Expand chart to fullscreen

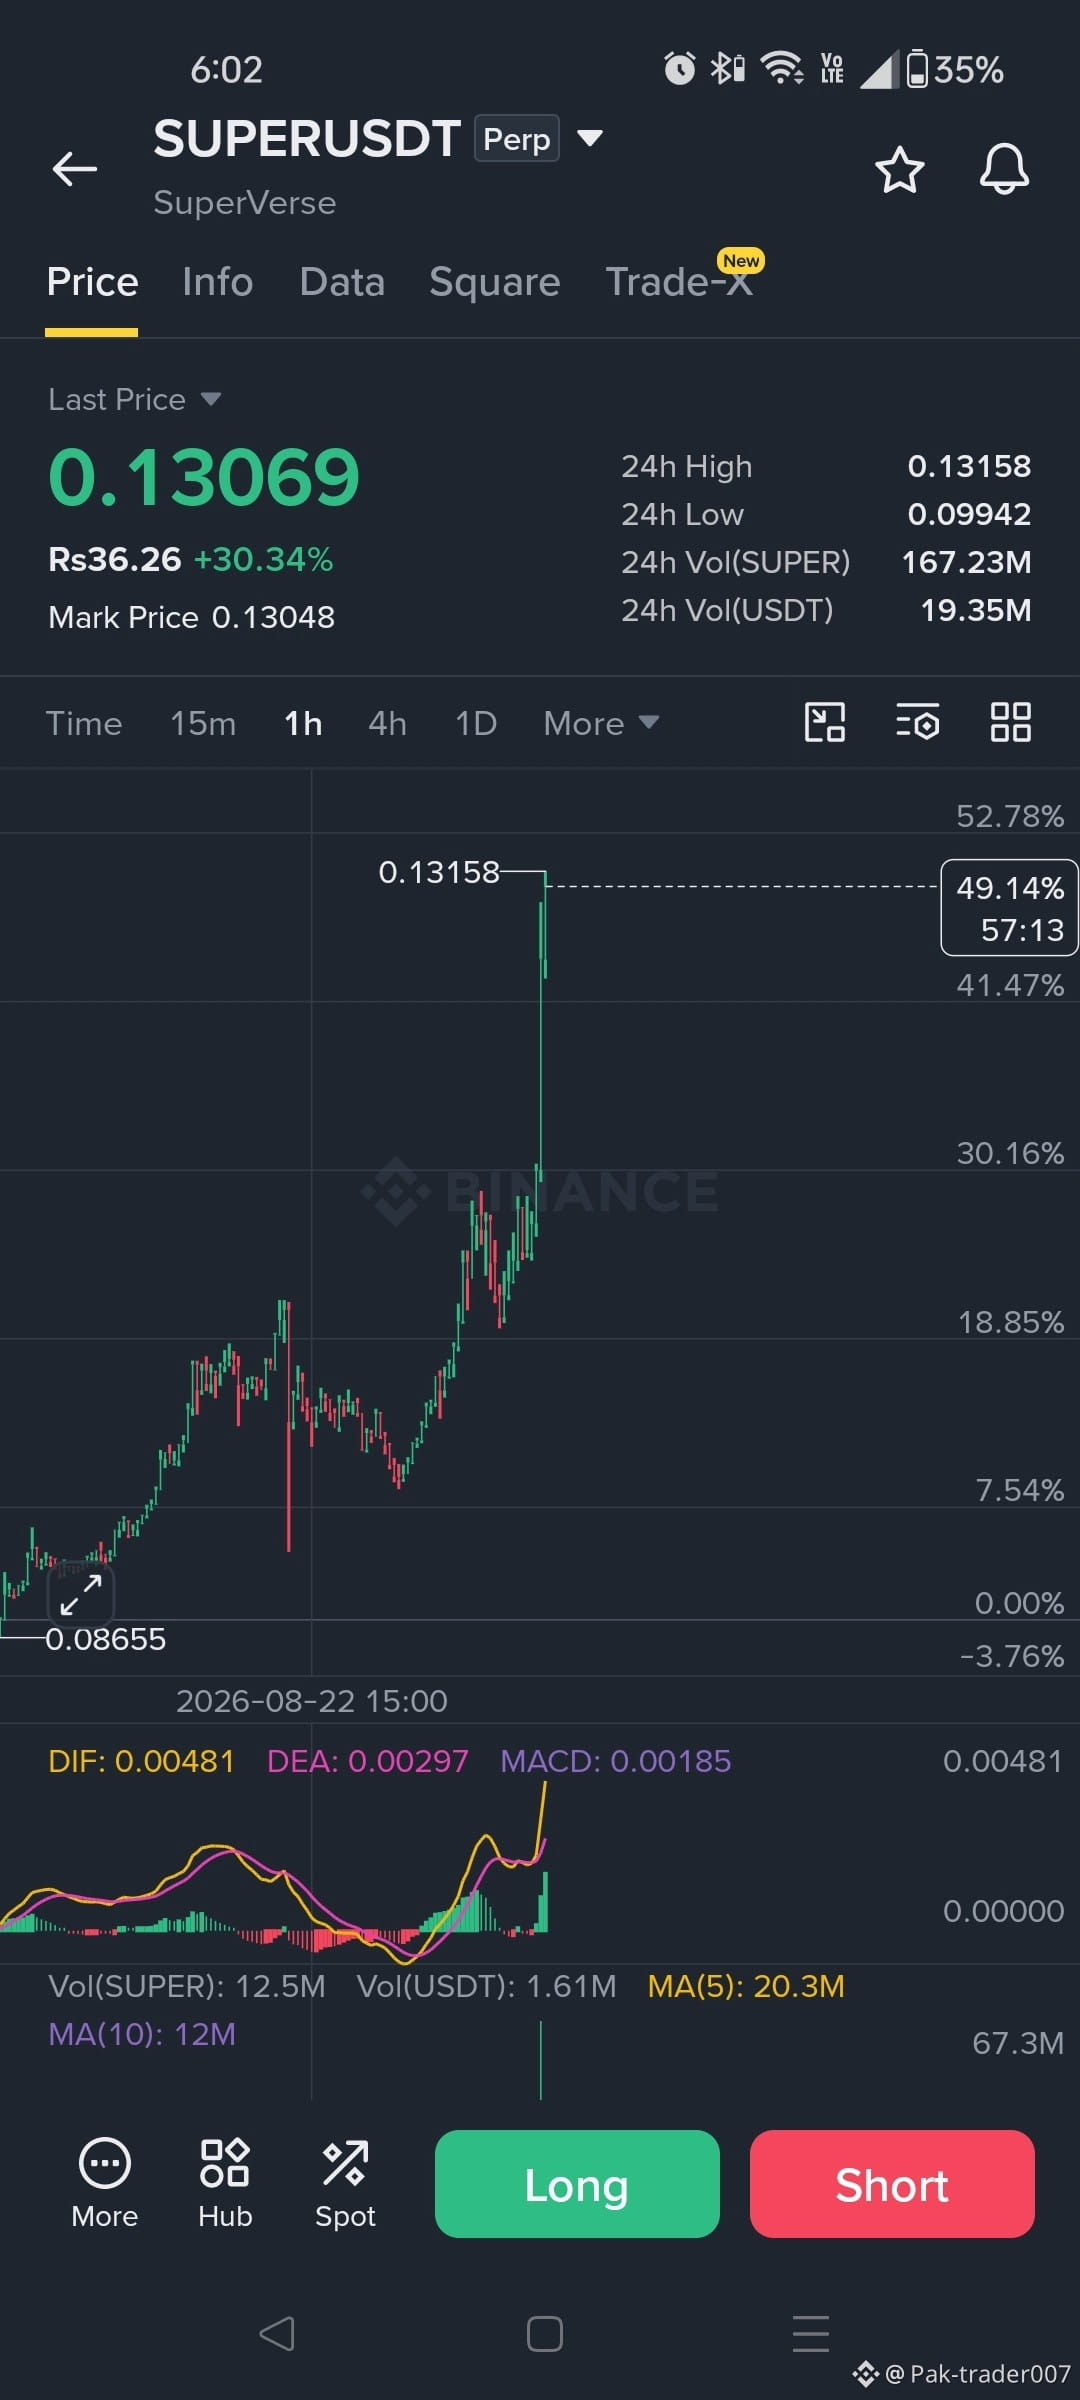pyautogui.click(x=81, y=1595)
